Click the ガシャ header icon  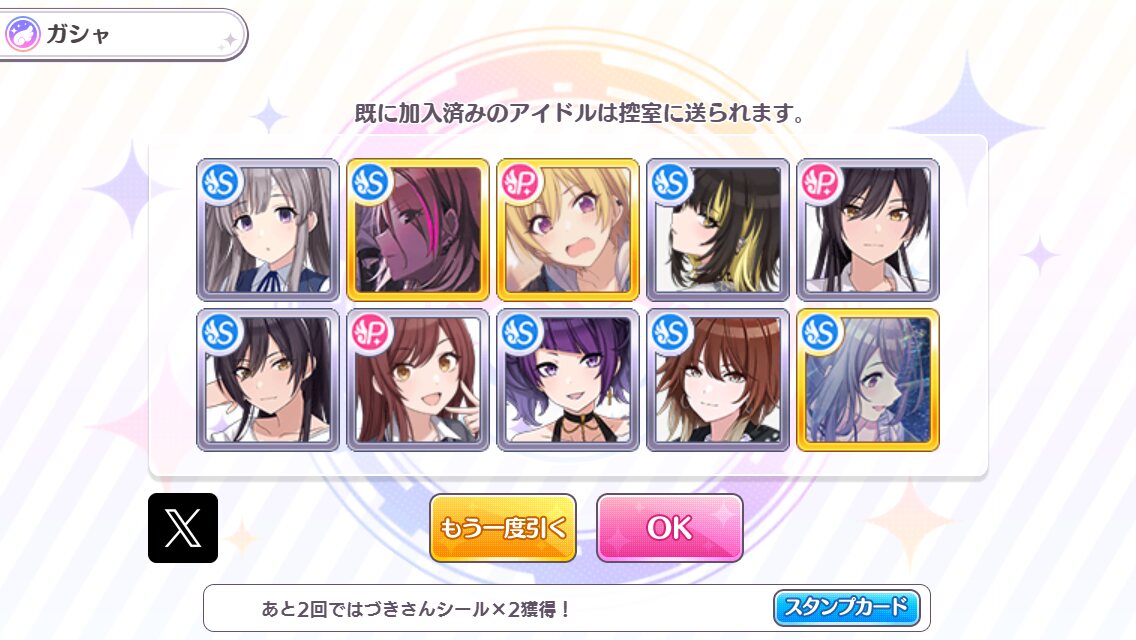click(x=22, y=34)
